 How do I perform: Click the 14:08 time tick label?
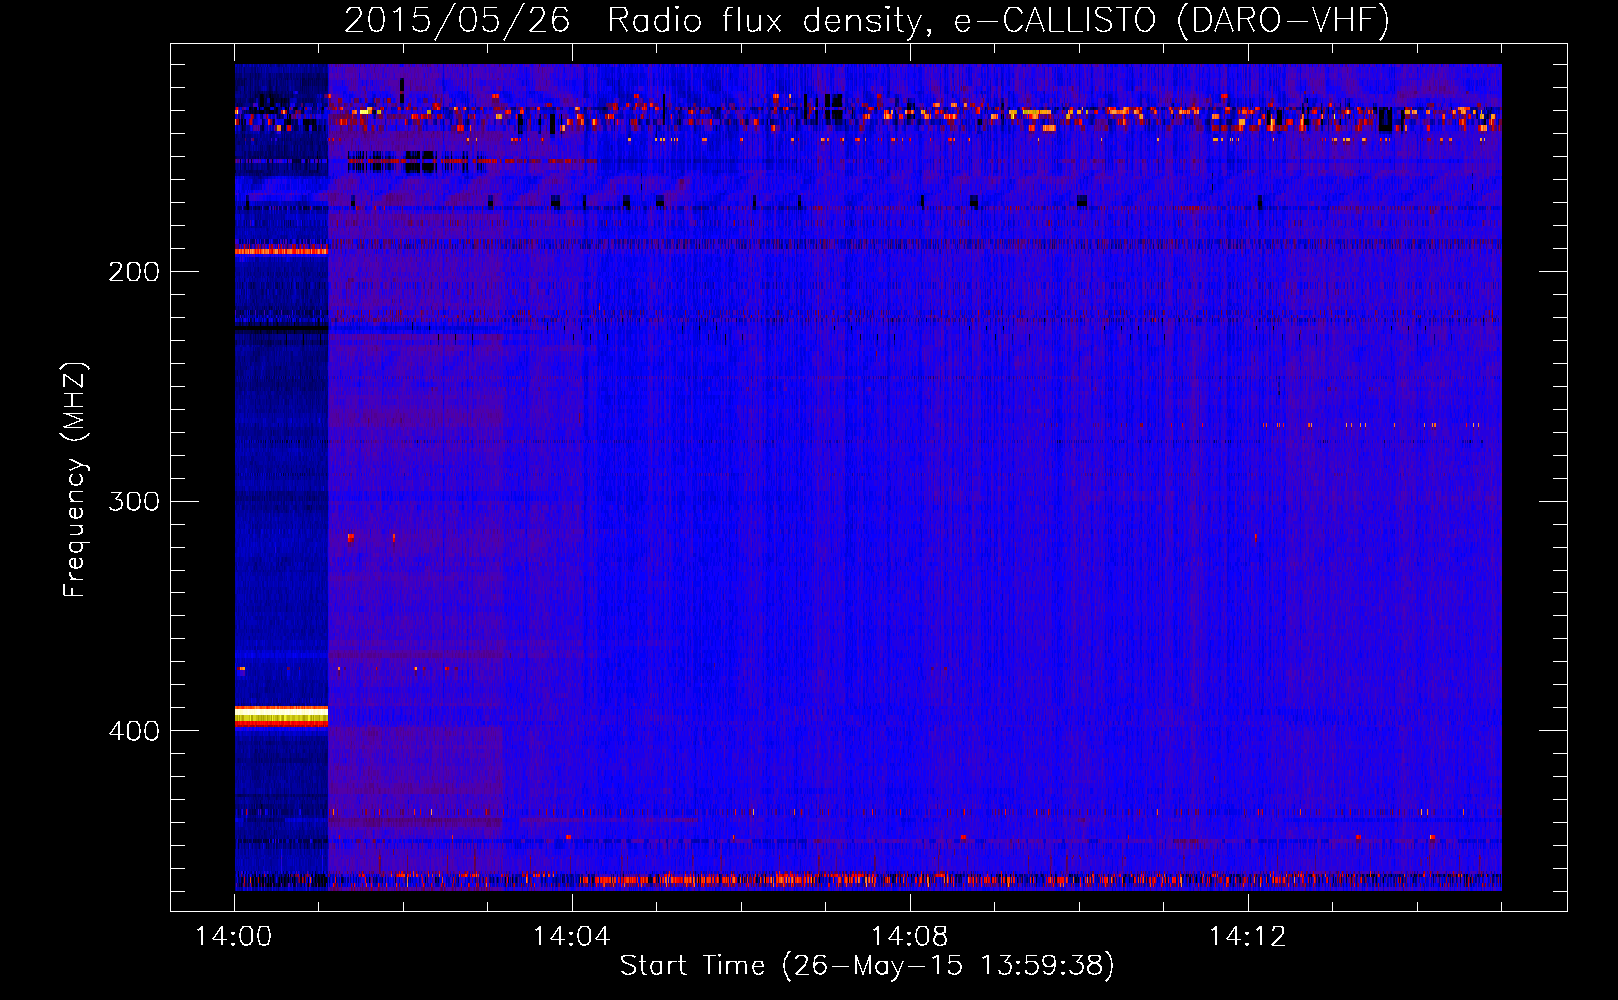pos(909,937)
